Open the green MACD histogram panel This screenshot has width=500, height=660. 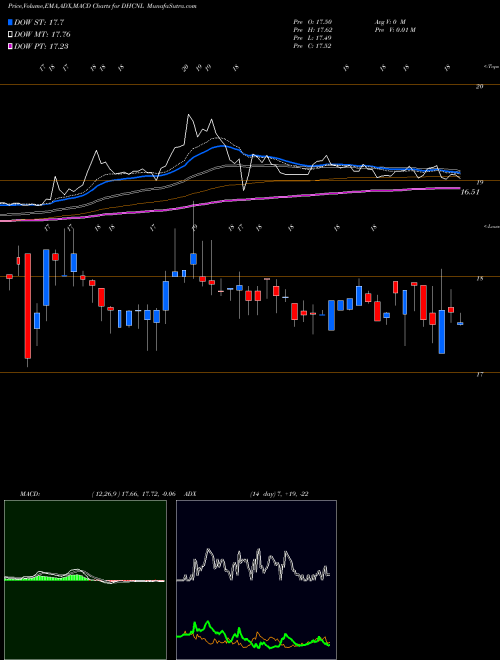85,580
